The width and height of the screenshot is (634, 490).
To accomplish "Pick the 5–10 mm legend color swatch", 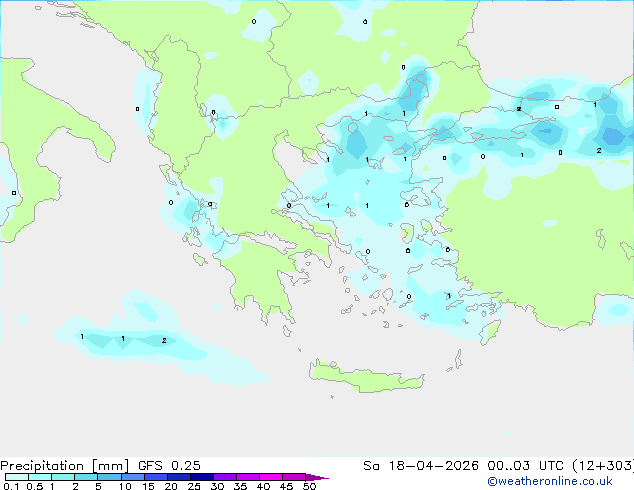I will pyautogui.click(x=109, y=477).
